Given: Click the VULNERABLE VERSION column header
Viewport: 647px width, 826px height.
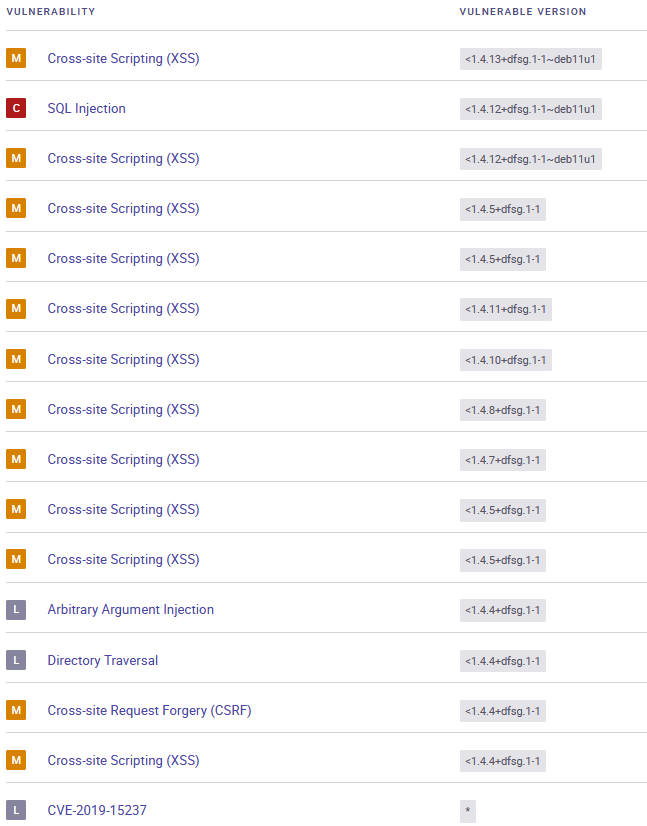Looking at the screenshot, I should click(523, 12).
